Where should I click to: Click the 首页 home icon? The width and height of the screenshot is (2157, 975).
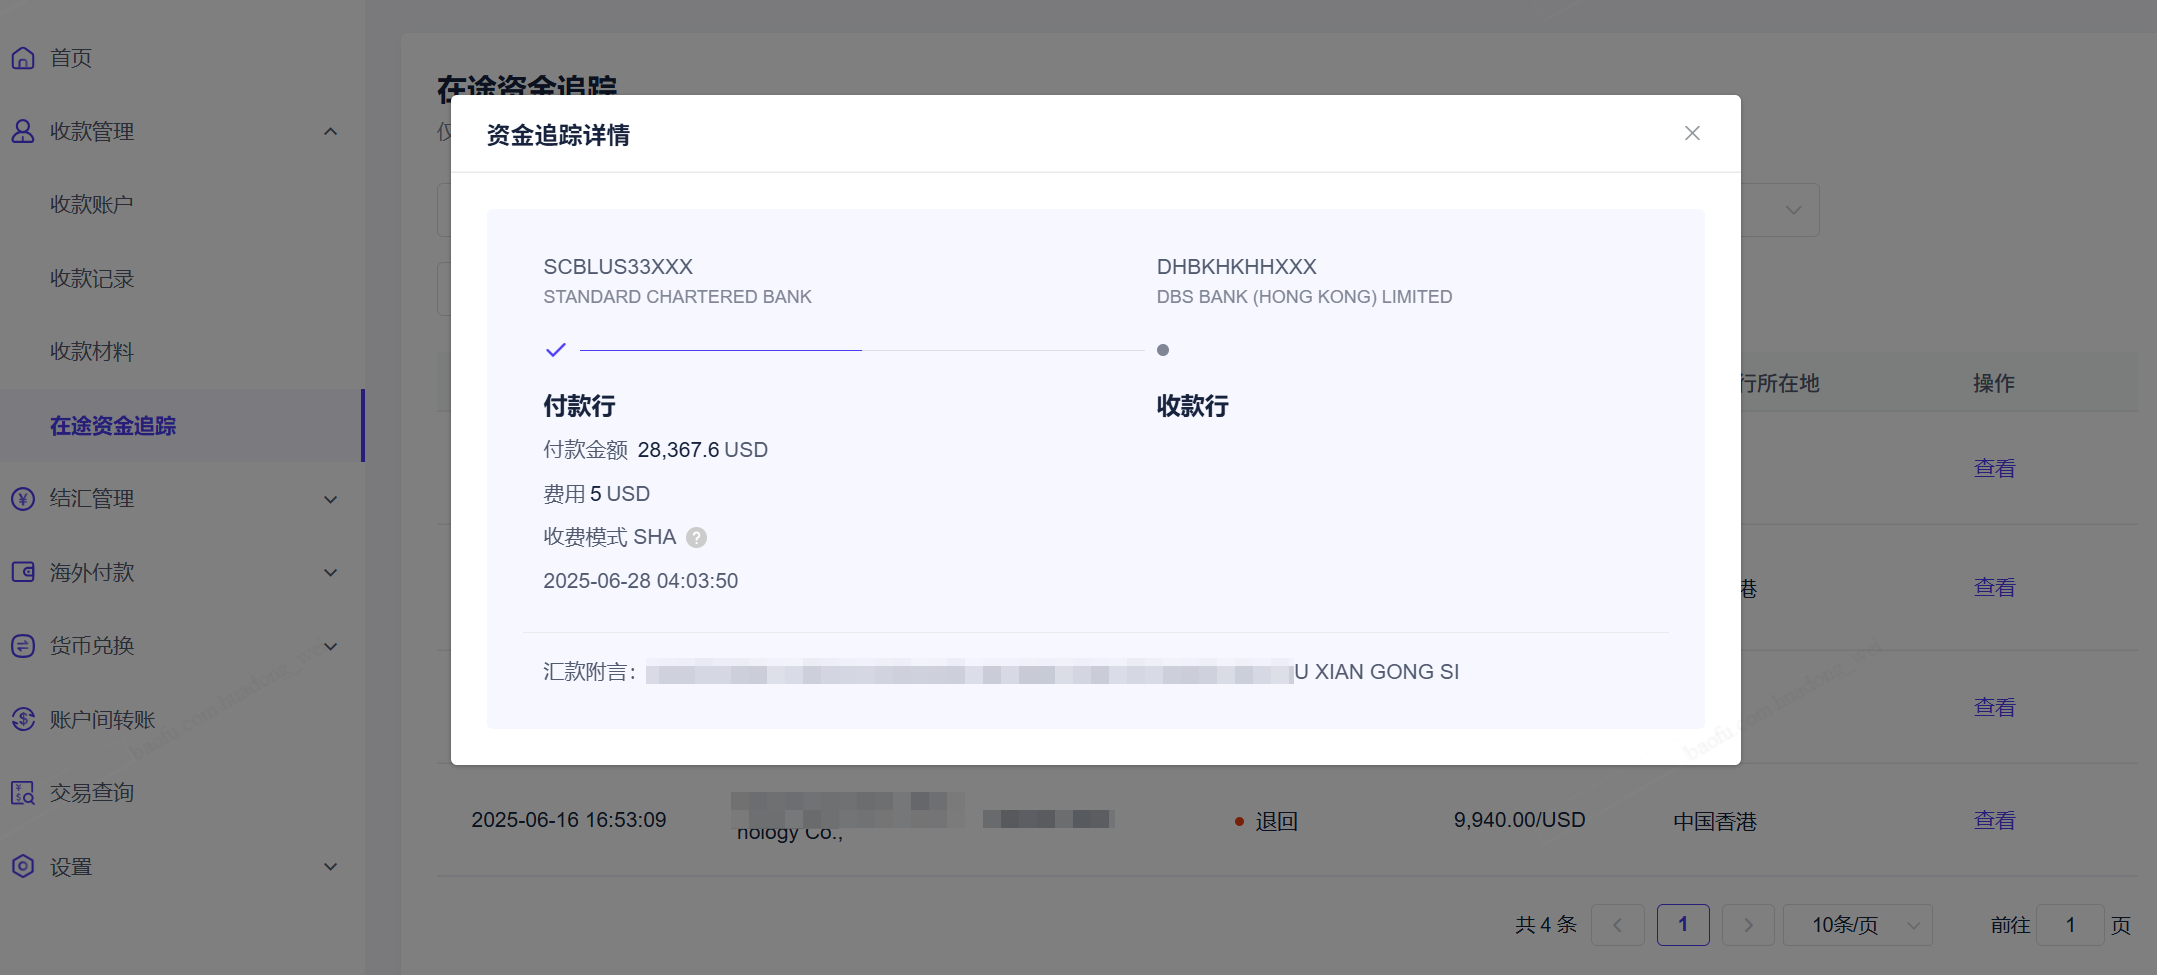23,58
